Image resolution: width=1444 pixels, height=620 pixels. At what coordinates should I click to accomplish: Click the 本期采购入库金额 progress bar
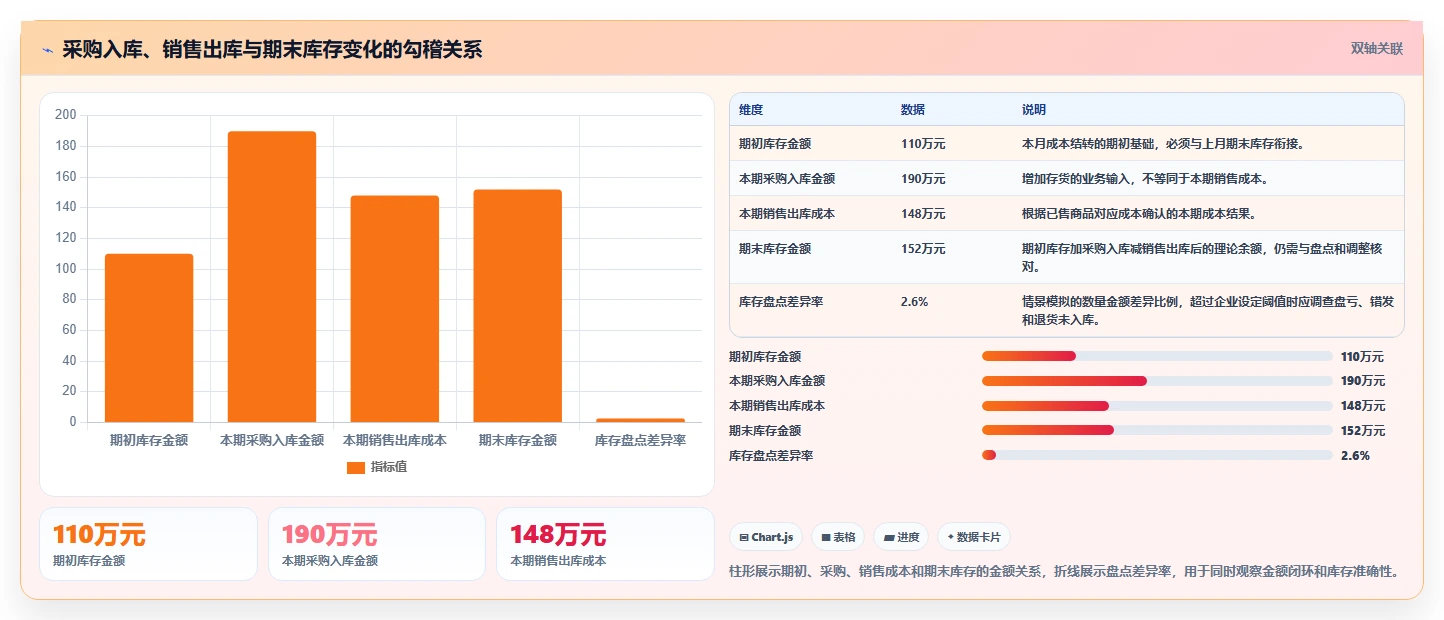tap(1157, 381)
